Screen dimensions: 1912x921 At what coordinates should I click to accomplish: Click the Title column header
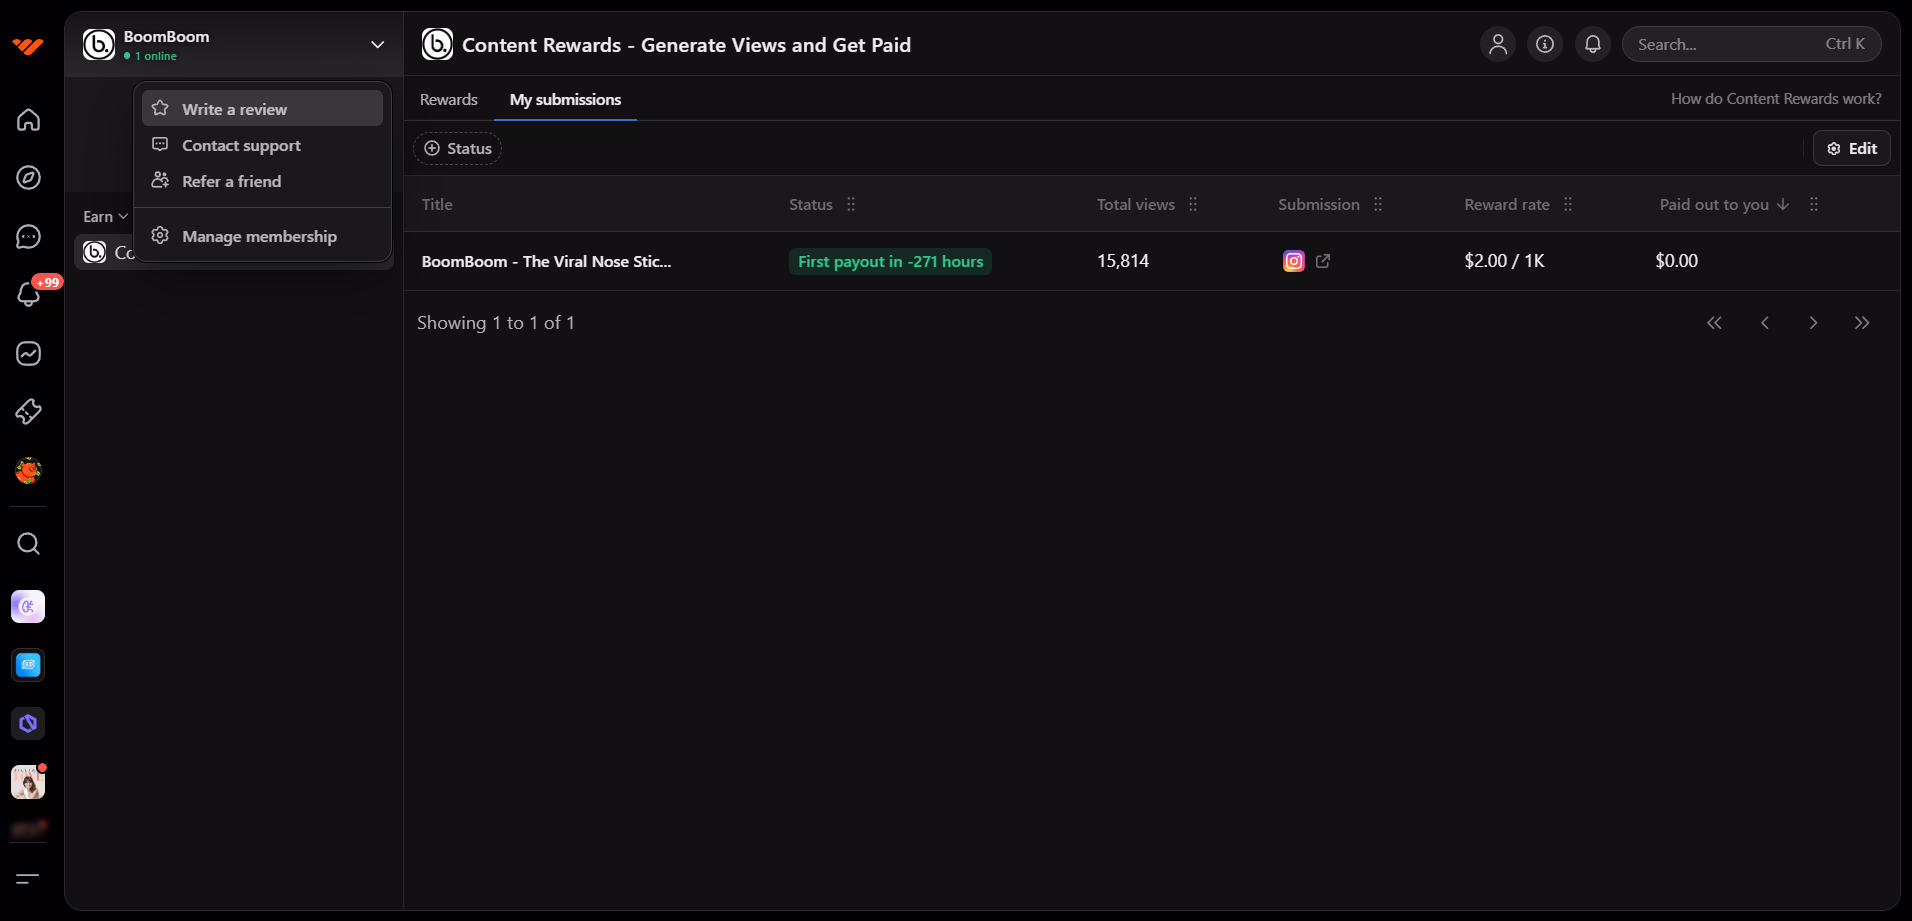click(437, 204)
